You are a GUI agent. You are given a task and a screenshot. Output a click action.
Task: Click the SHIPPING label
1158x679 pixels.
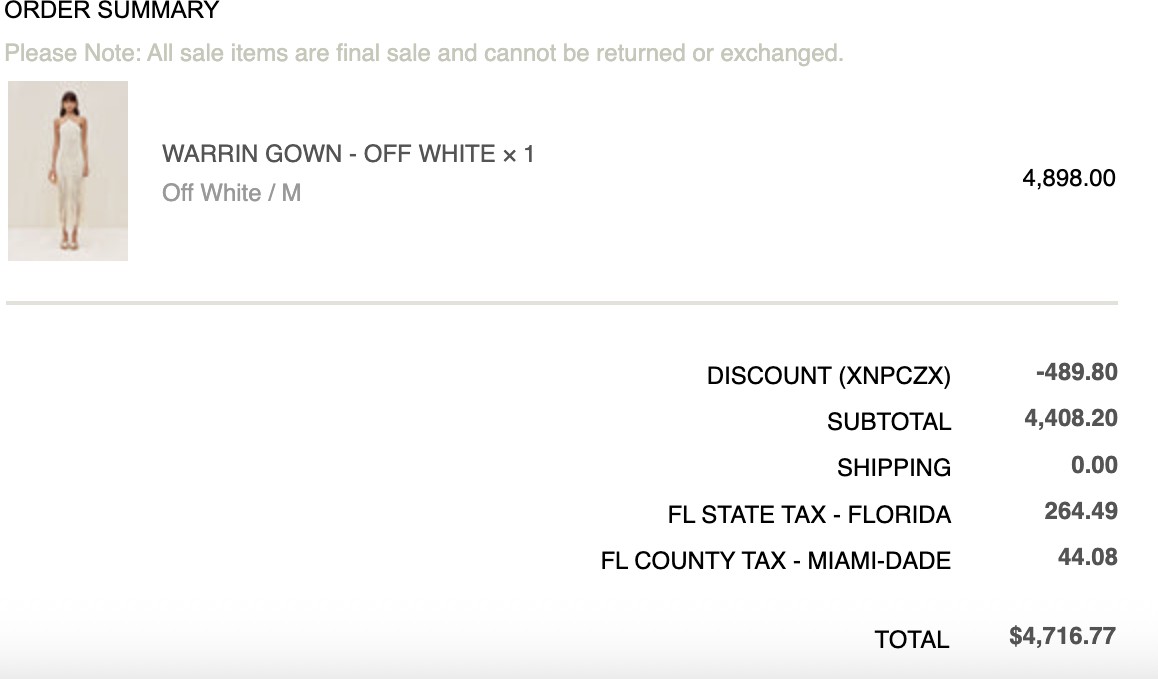[x=893, y=468]
